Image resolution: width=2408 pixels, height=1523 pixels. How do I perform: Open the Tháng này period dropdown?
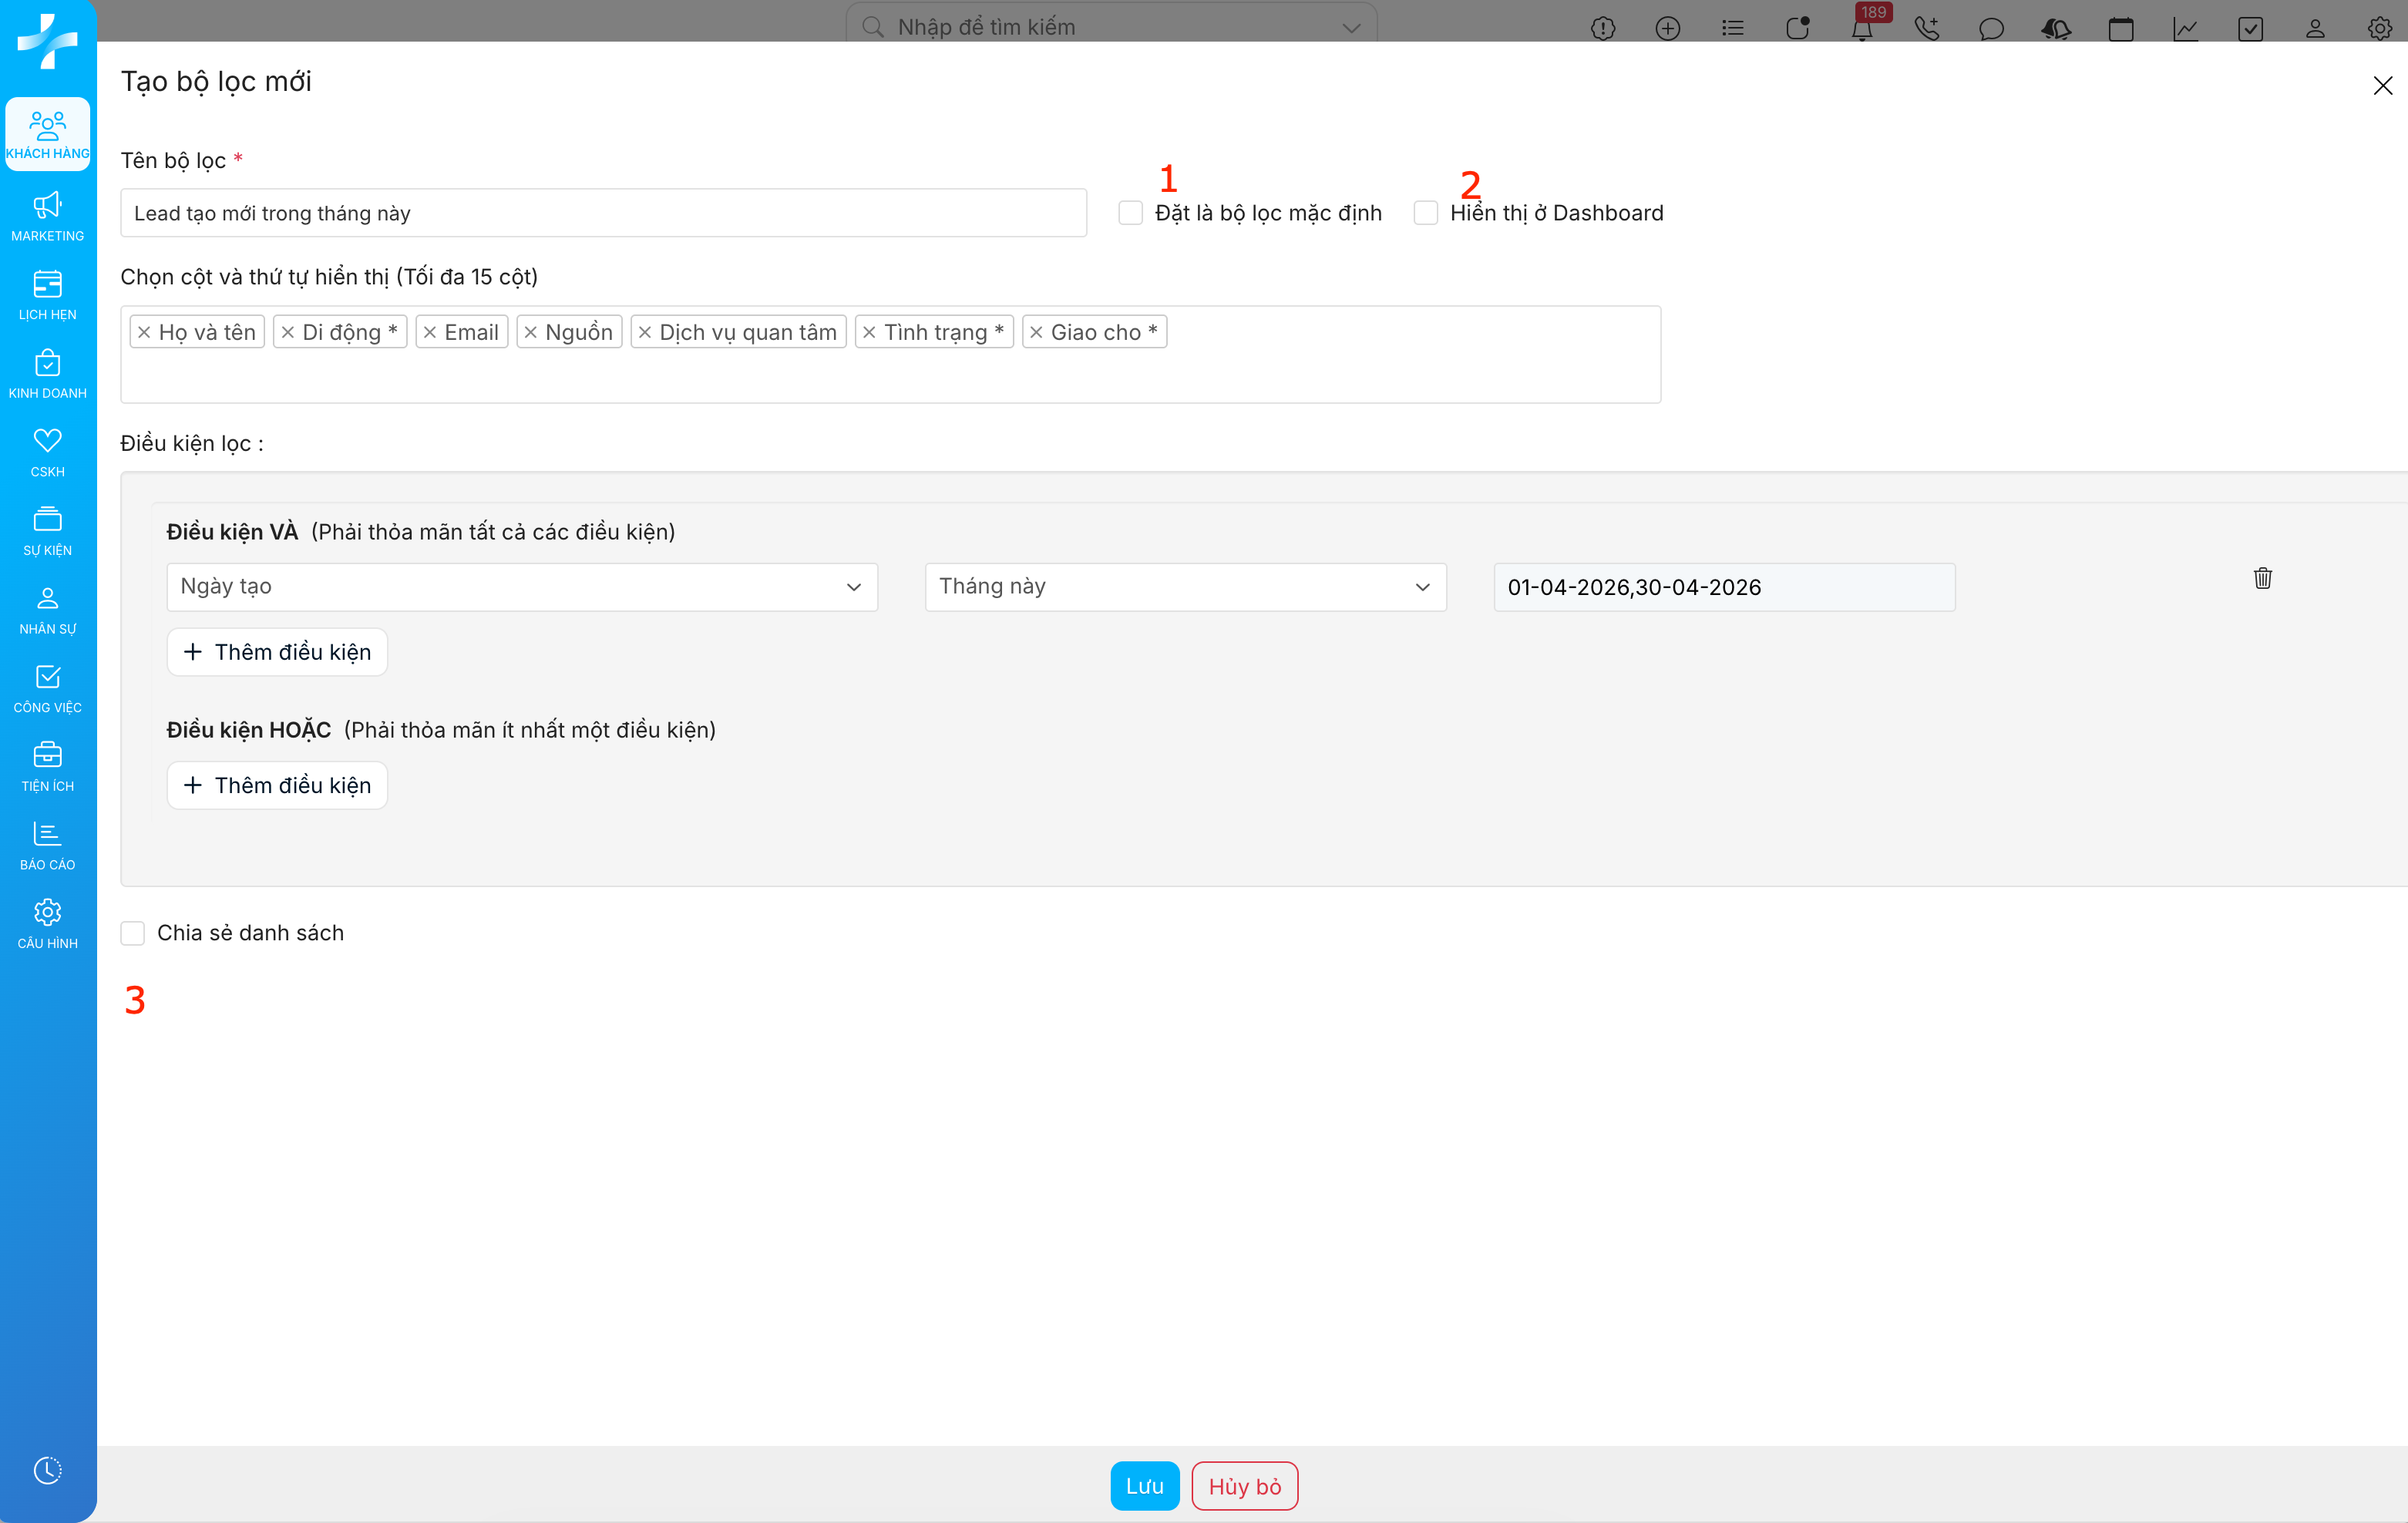click(x=1184, y=587)
